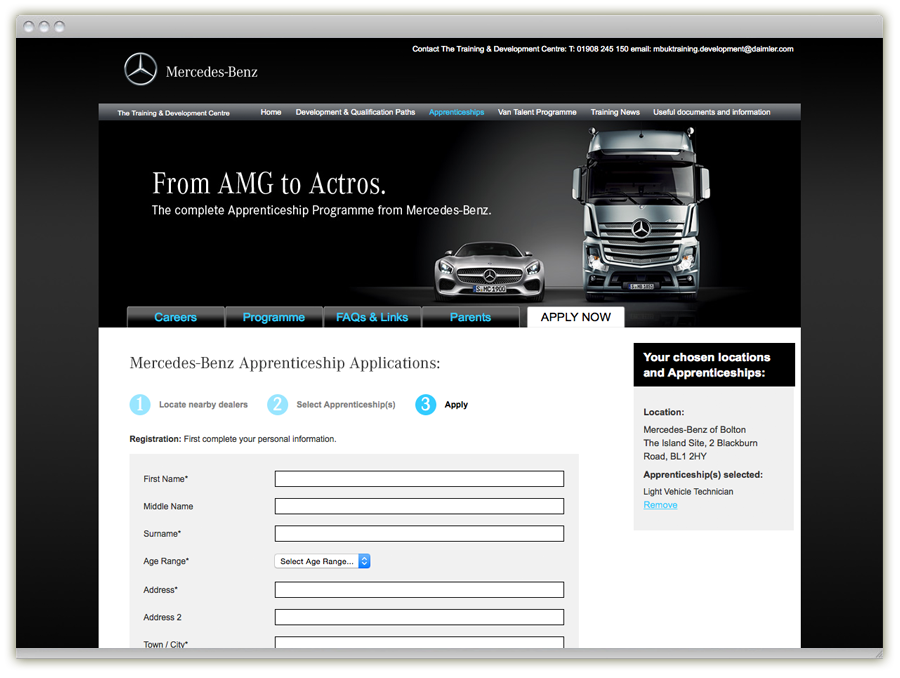Click the step 1 circle icon
Image resolution: width=900 pixels, height=678 pixels.
(140, 405)
